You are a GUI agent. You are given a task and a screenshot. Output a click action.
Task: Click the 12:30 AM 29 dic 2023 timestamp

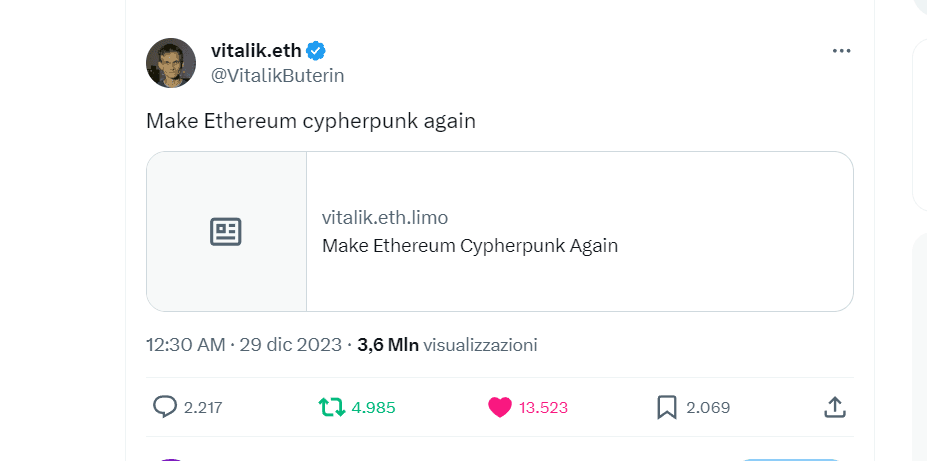(x=244, y=345)
